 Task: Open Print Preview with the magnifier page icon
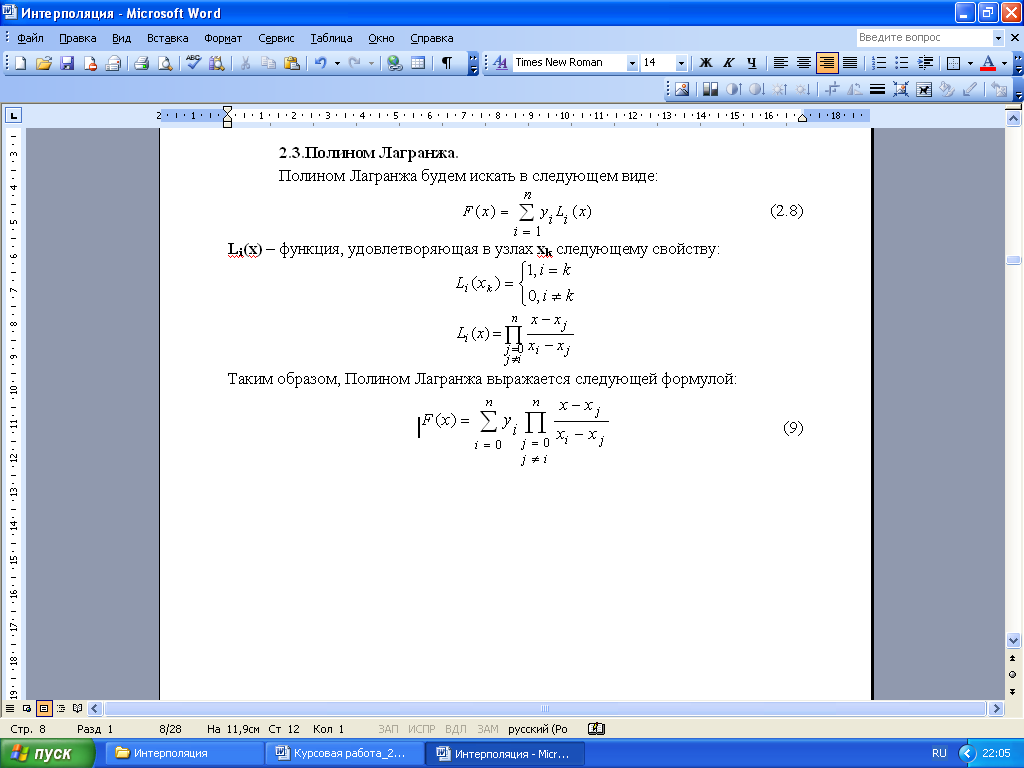click(165, 63)
